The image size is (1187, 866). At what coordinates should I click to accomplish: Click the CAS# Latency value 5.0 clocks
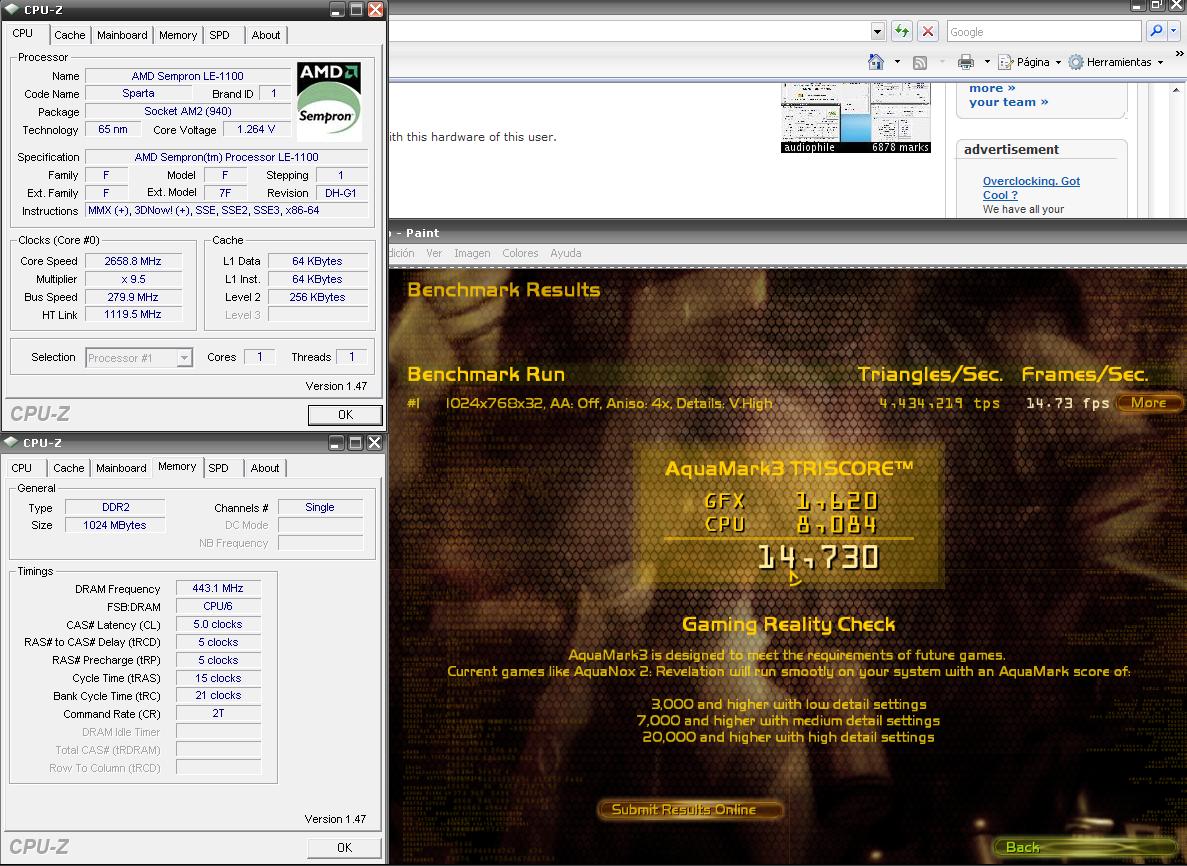pyautogui.click(x=218, y=625)
